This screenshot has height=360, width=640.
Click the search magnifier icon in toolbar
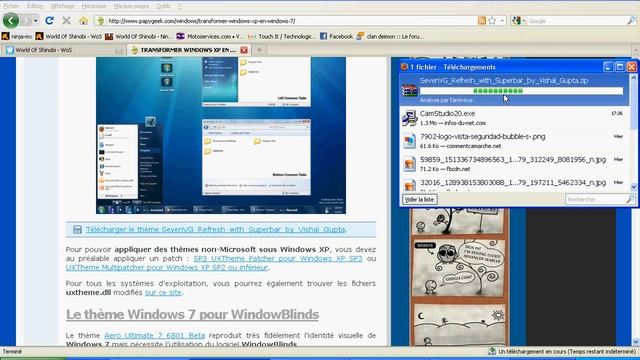(x=631, y=20)
